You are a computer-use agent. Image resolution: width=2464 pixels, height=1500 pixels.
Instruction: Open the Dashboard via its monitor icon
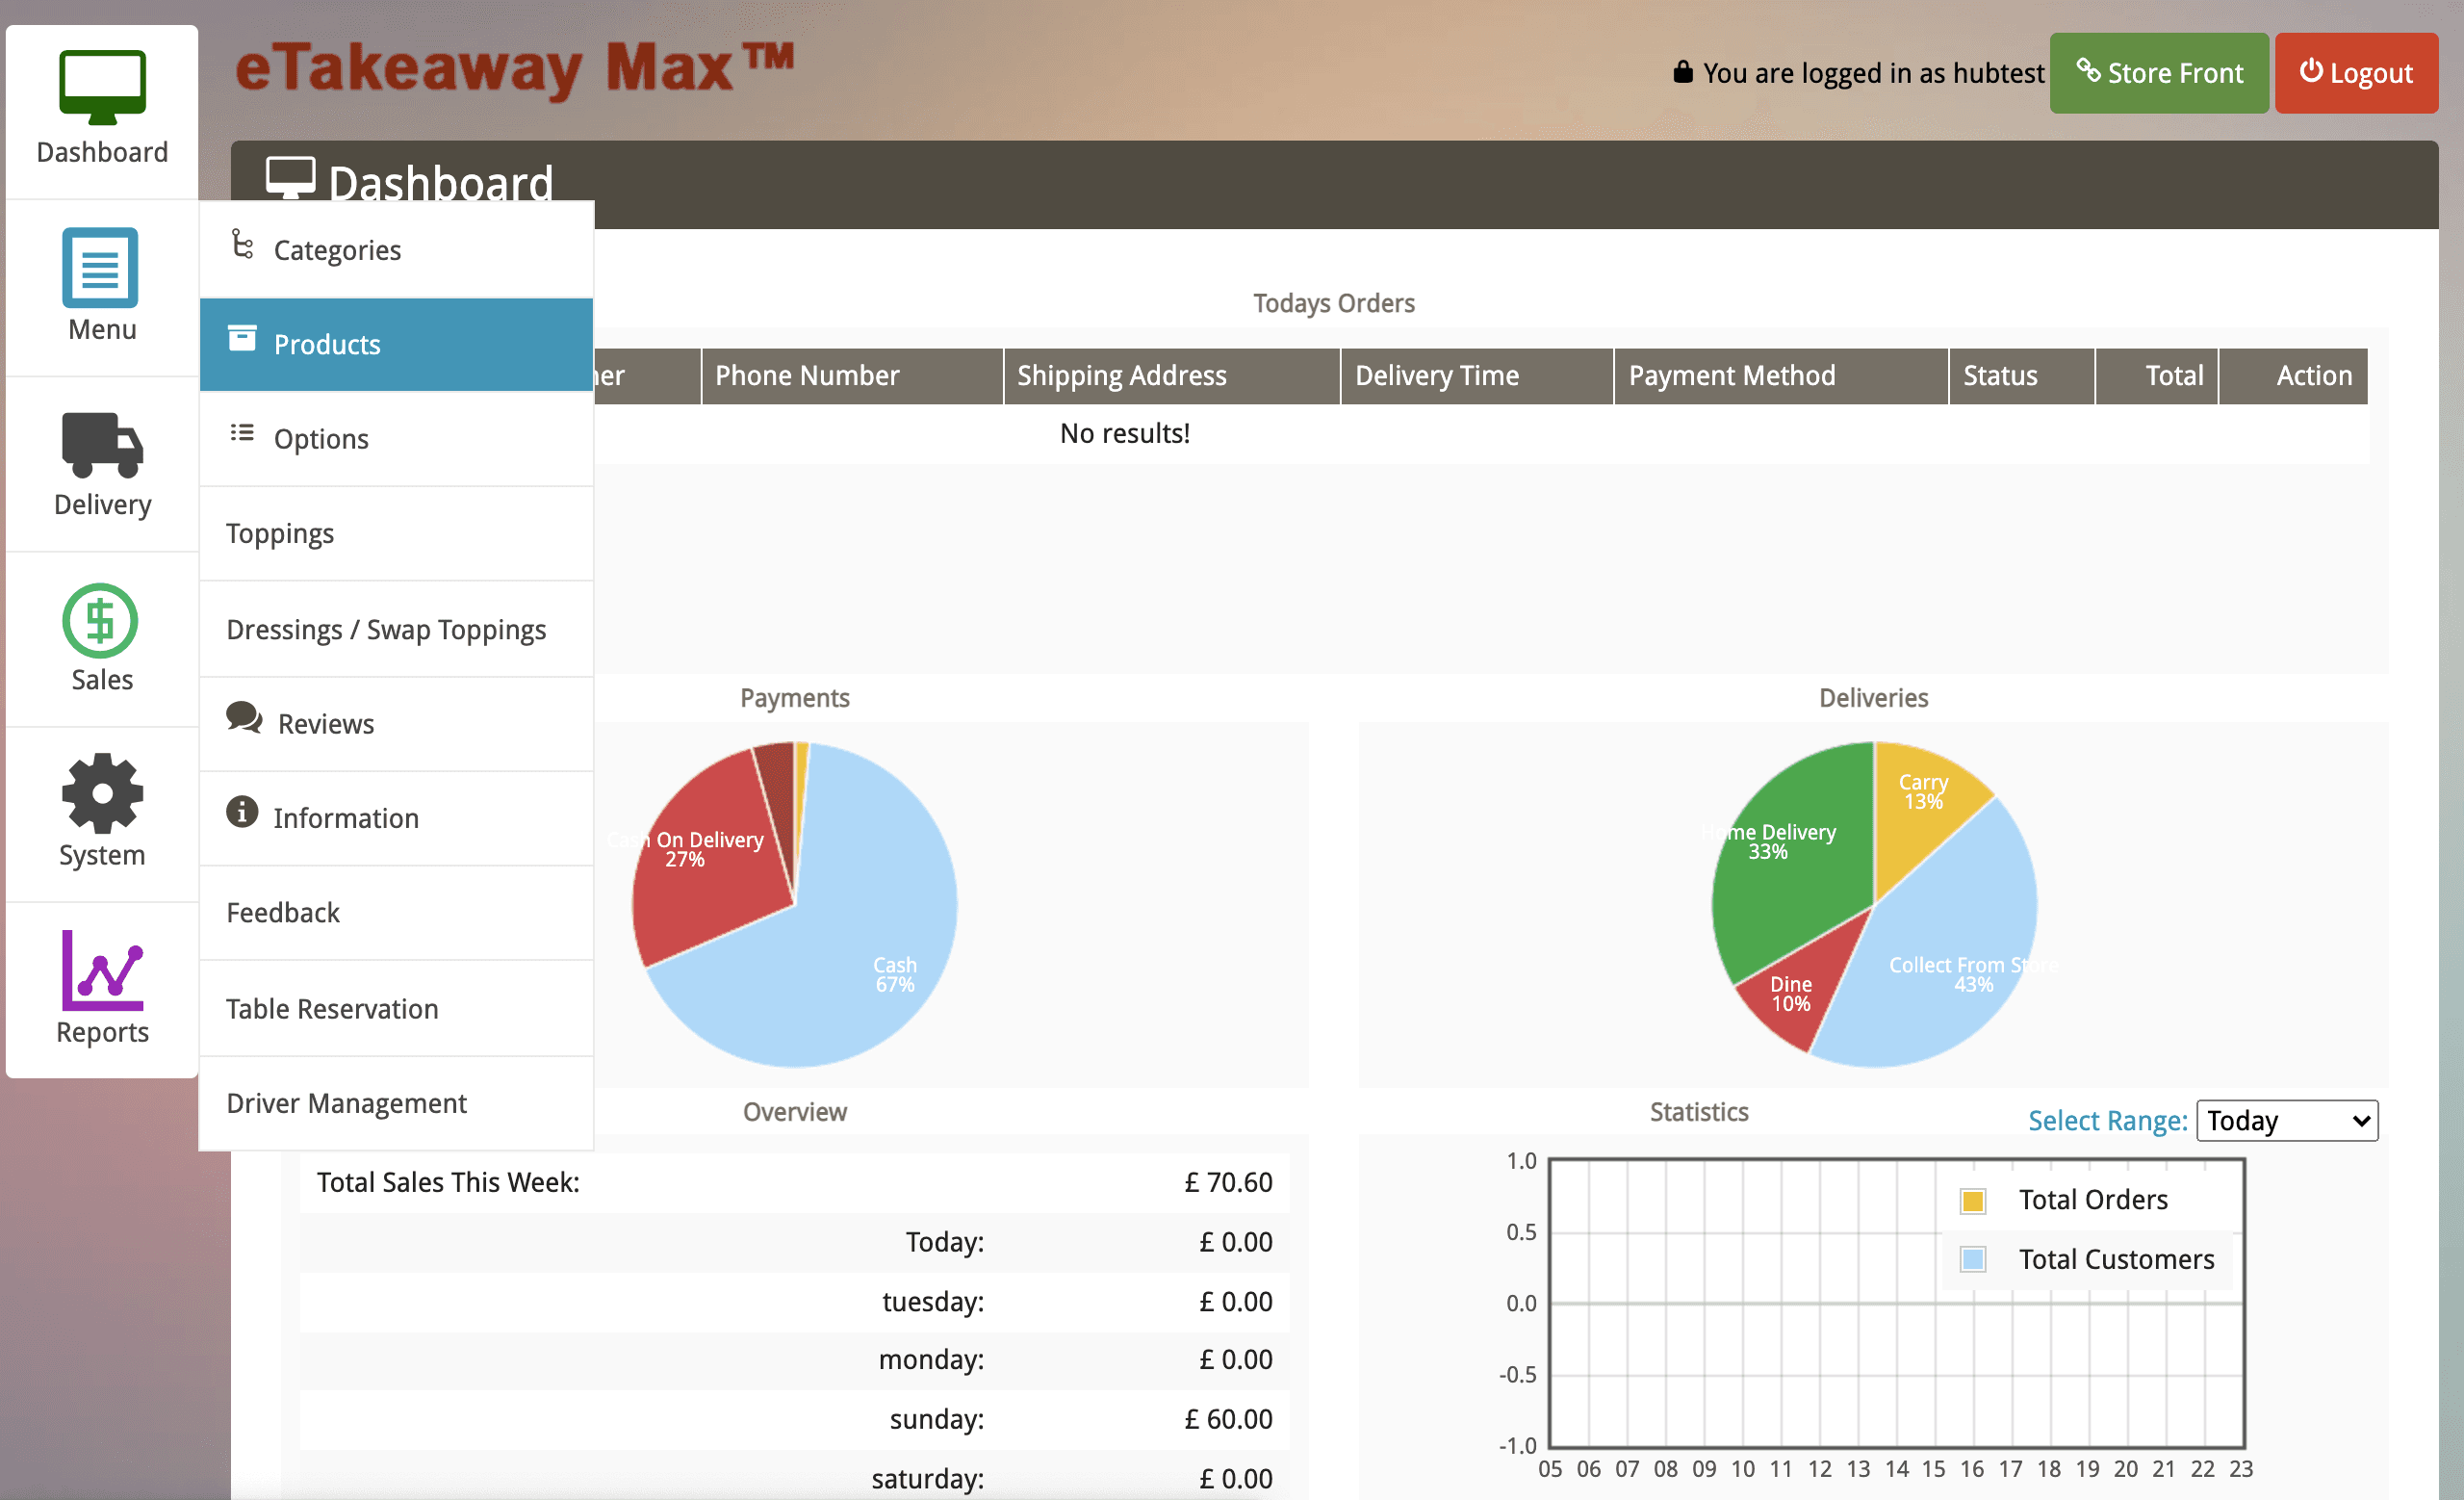point(101,87)
